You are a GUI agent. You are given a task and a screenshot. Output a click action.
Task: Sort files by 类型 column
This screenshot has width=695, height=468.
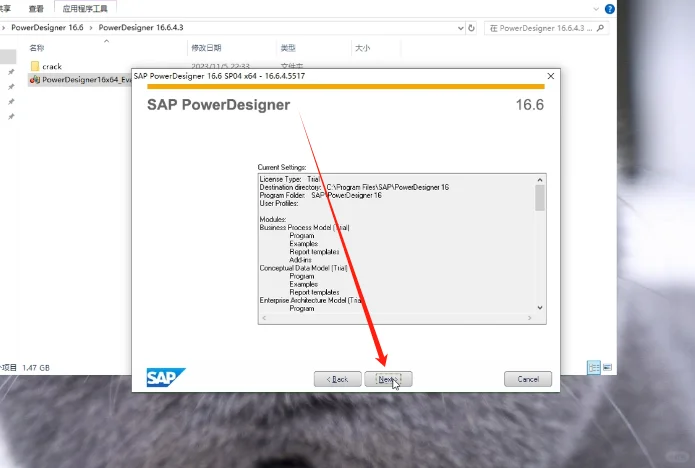click(x=288, y=48)
